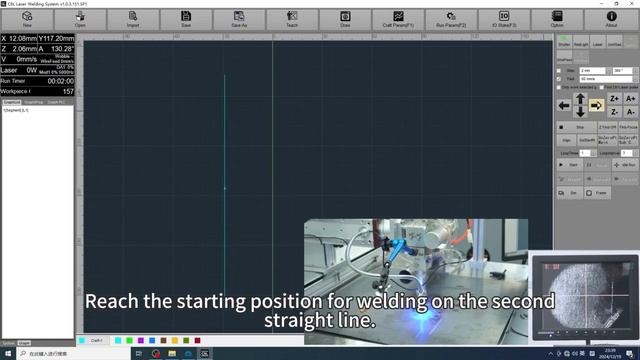
Task: Pick the yellow layer color swatch
Action: coord(175,340)
